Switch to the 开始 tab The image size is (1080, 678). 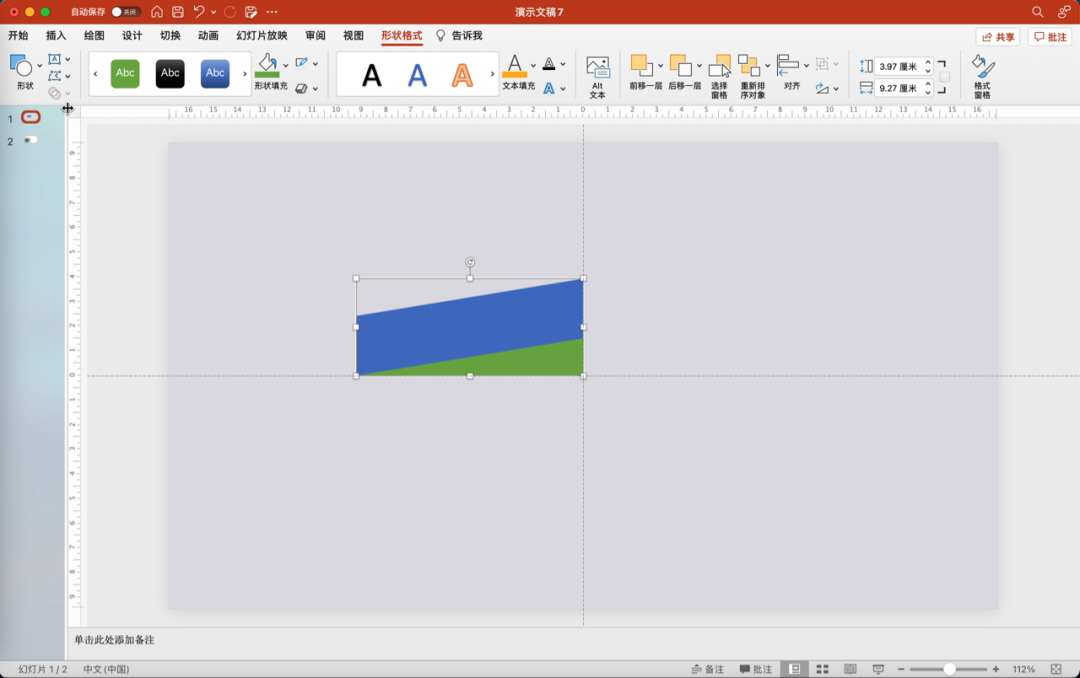pos(18,35)
